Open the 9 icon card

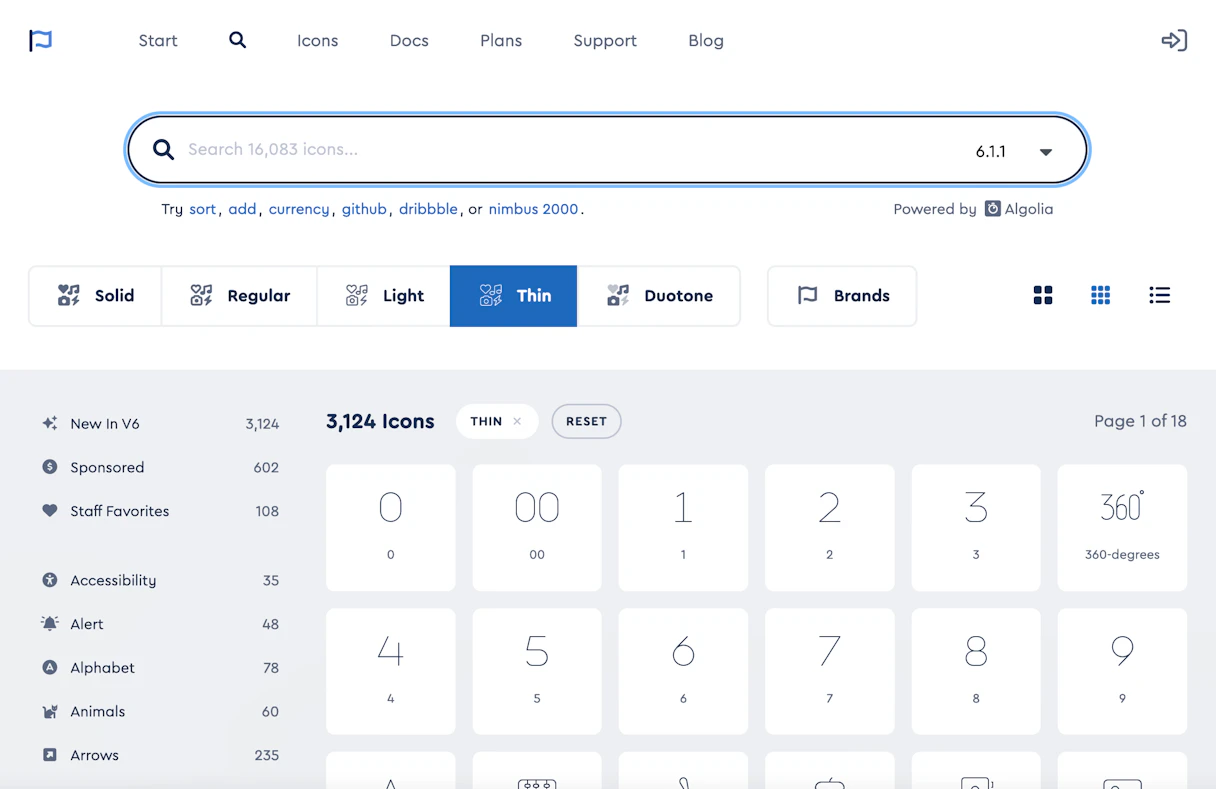(1122, 672)
